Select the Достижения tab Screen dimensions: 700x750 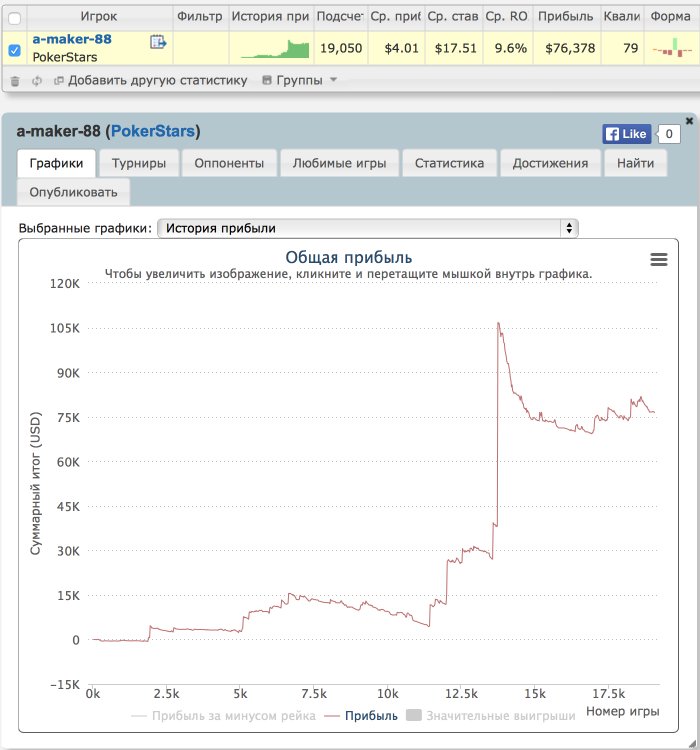[x=550, y=163]
